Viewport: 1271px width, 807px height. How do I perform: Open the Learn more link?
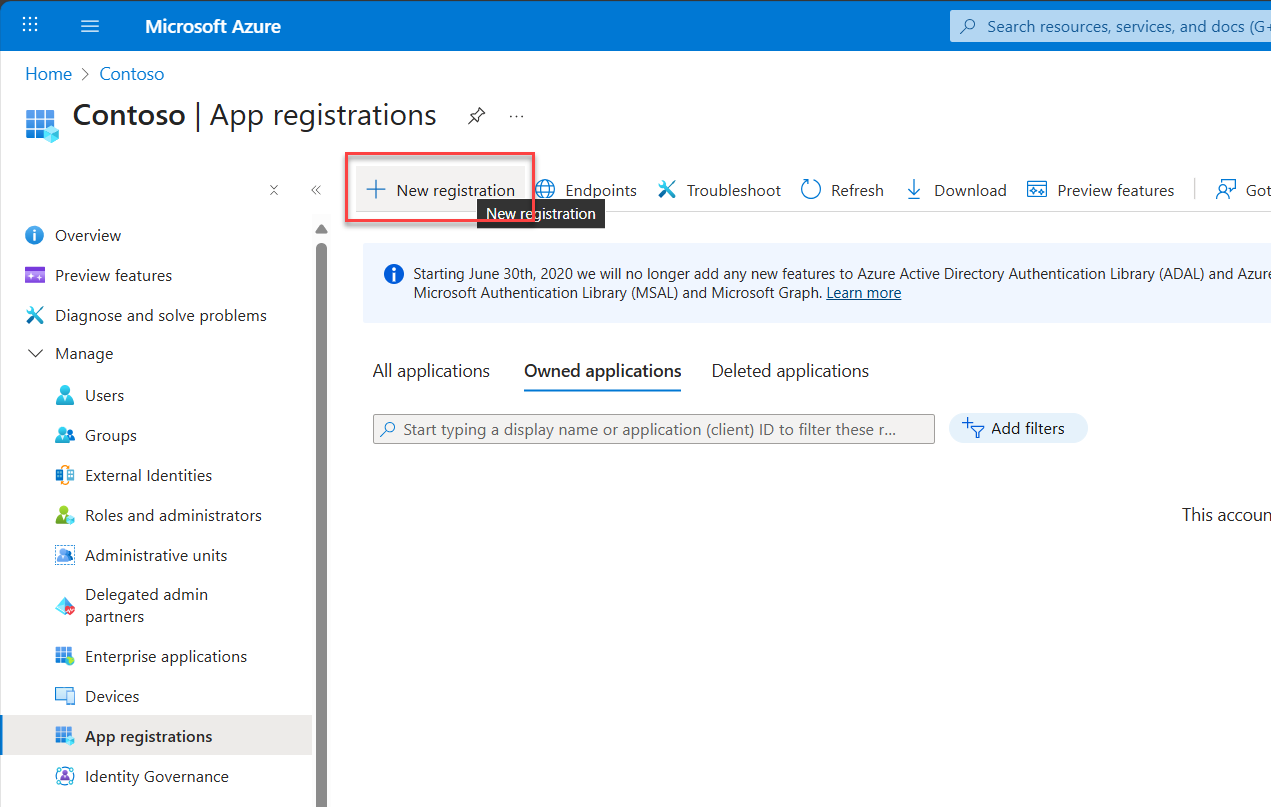pos(863,293)
